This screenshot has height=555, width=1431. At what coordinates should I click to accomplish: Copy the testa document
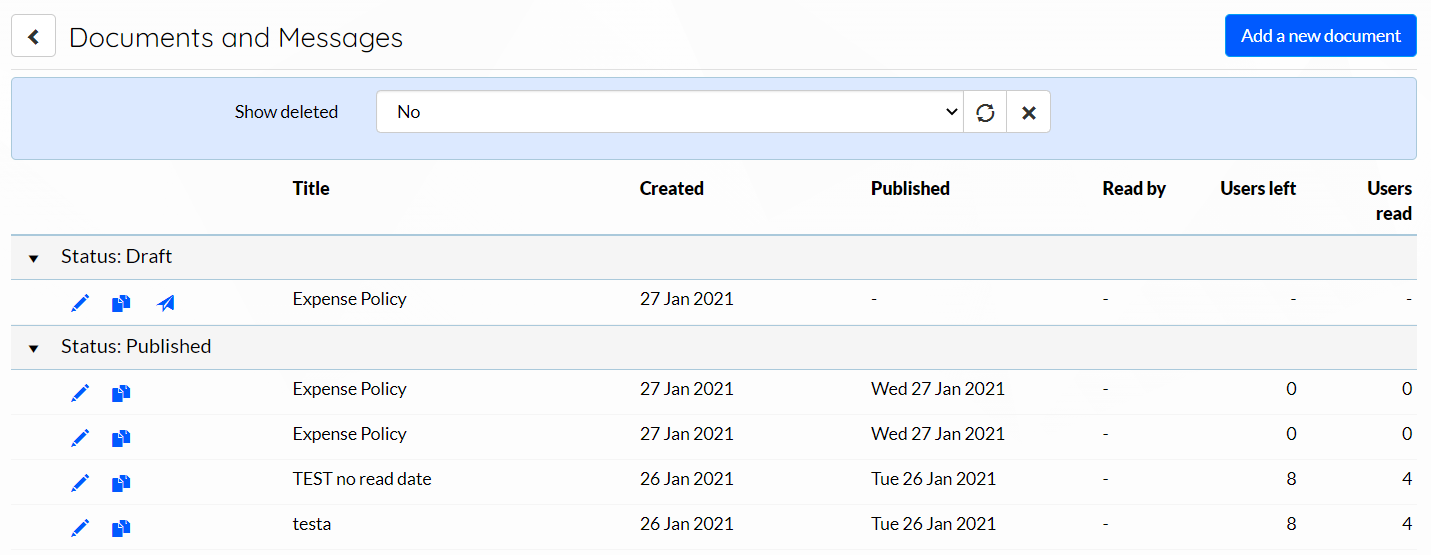121,528
